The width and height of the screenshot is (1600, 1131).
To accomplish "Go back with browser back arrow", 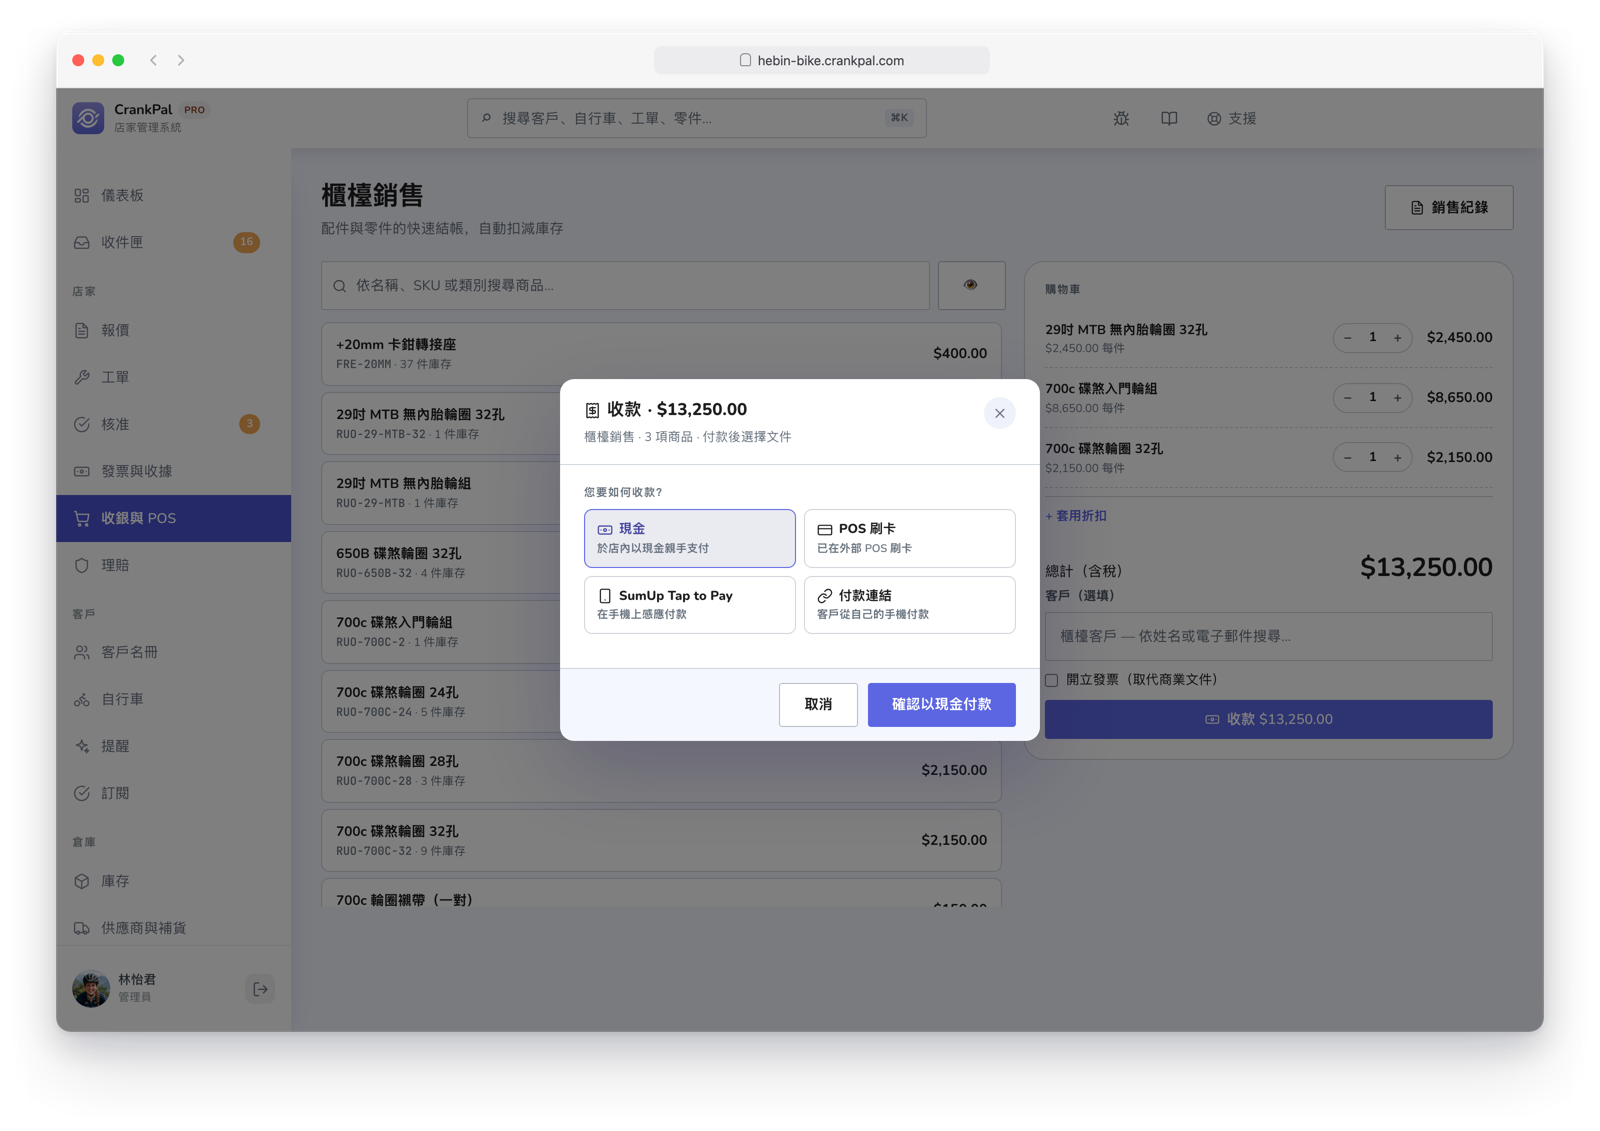I will (153, 60).
